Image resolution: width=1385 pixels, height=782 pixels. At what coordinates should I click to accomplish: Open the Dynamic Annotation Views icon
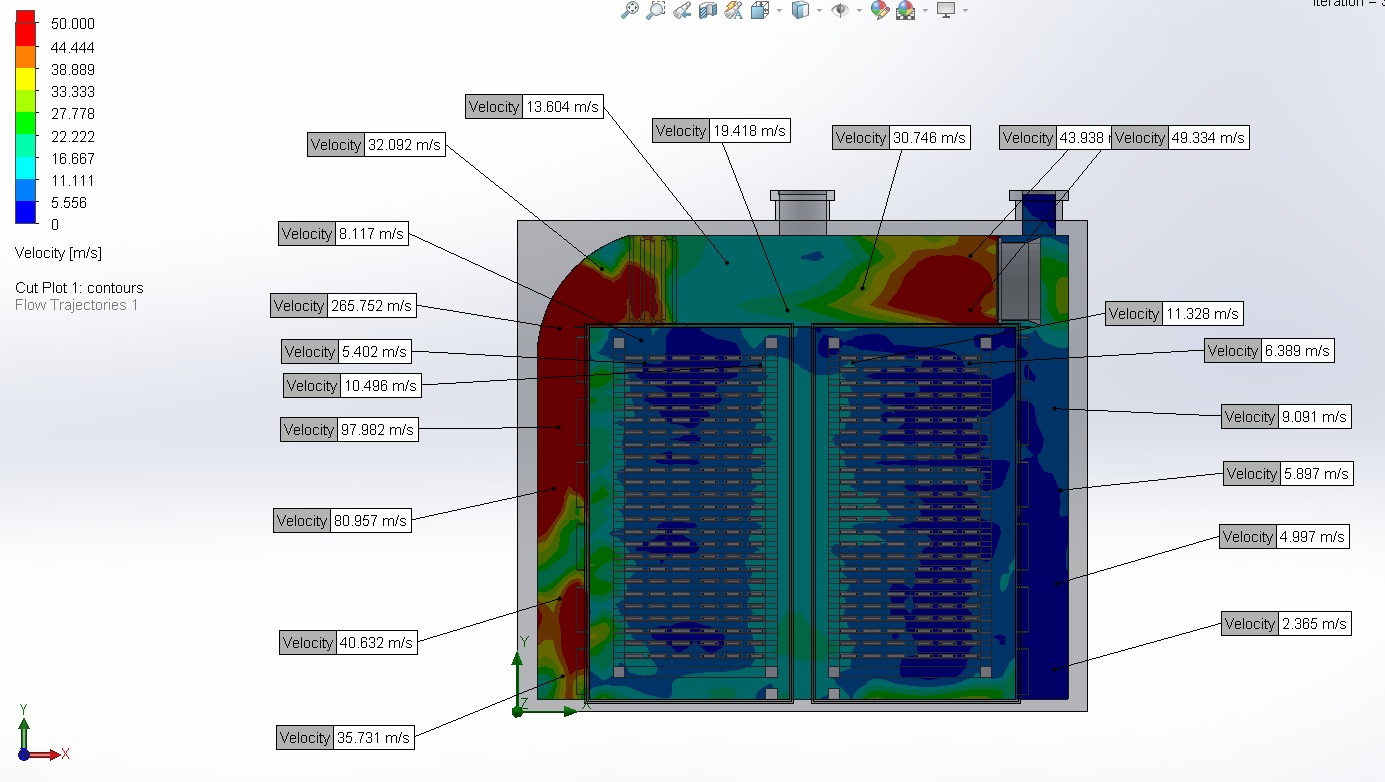tap(733, 10)
